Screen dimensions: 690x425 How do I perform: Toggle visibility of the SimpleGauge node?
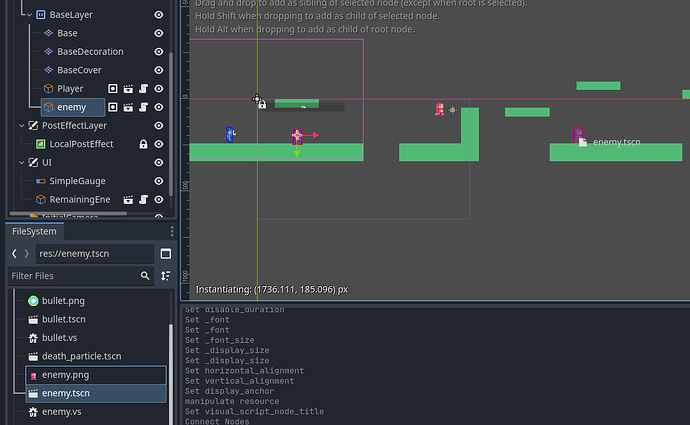coord(159,181)
